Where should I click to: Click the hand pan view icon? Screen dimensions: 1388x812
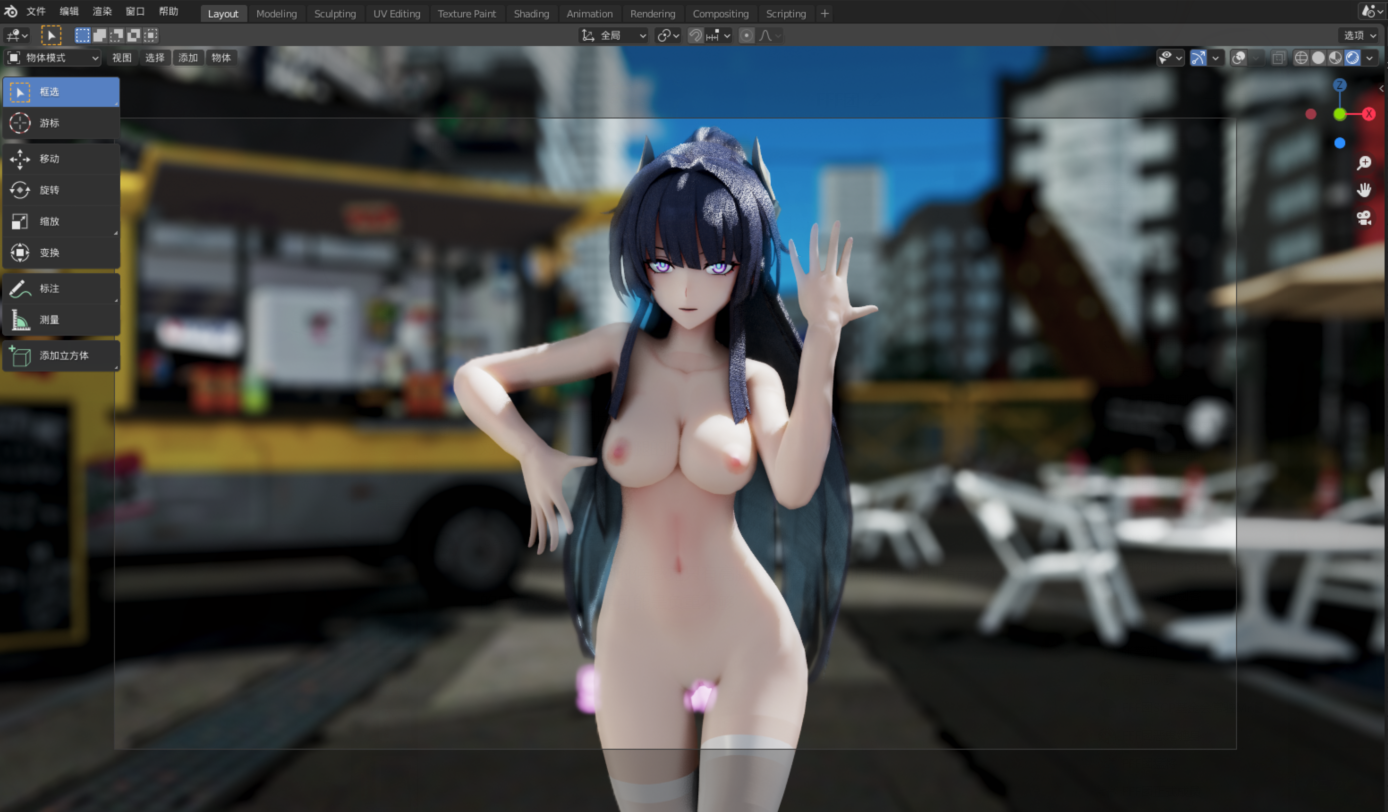[x=1364, y=190]
